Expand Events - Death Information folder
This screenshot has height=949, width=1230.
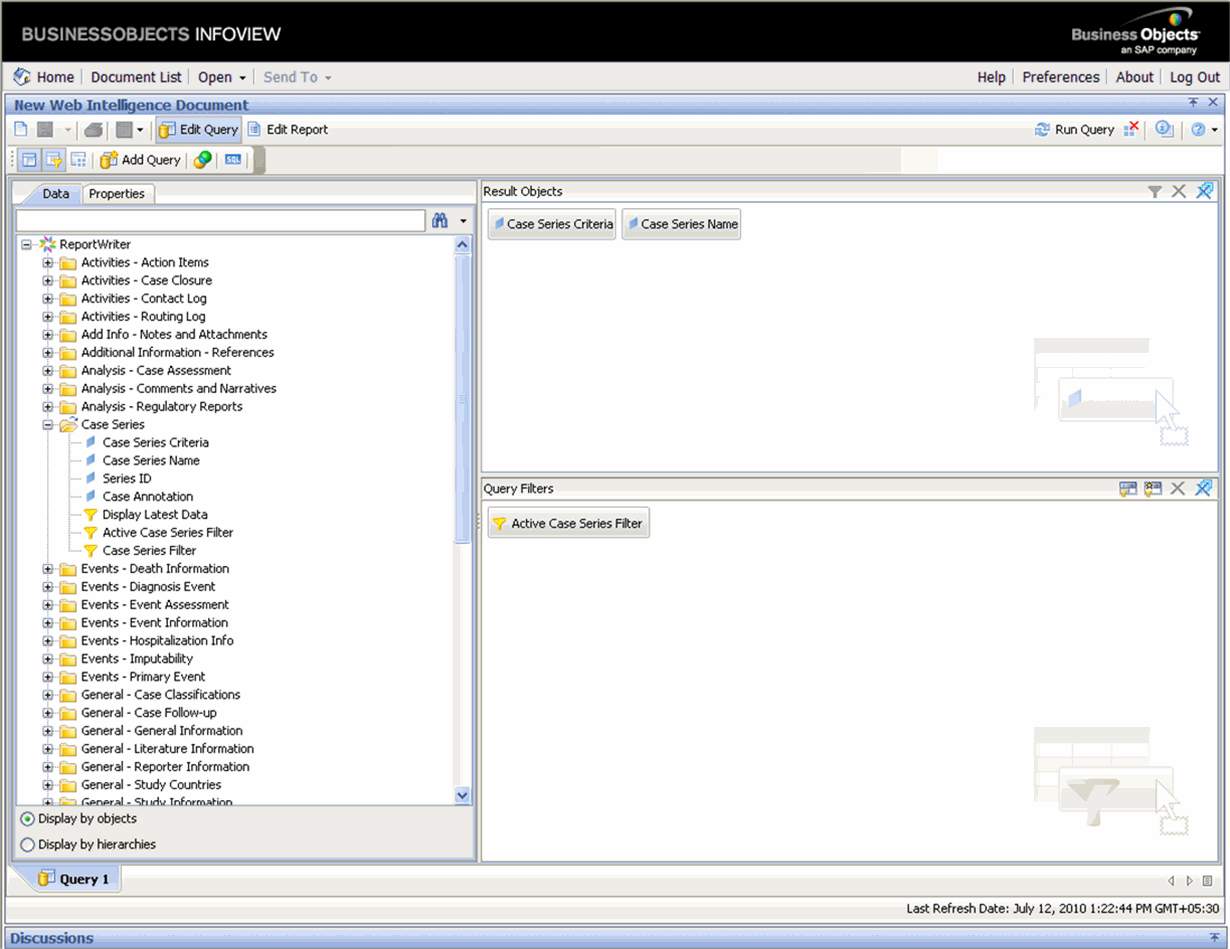(48, 569)
